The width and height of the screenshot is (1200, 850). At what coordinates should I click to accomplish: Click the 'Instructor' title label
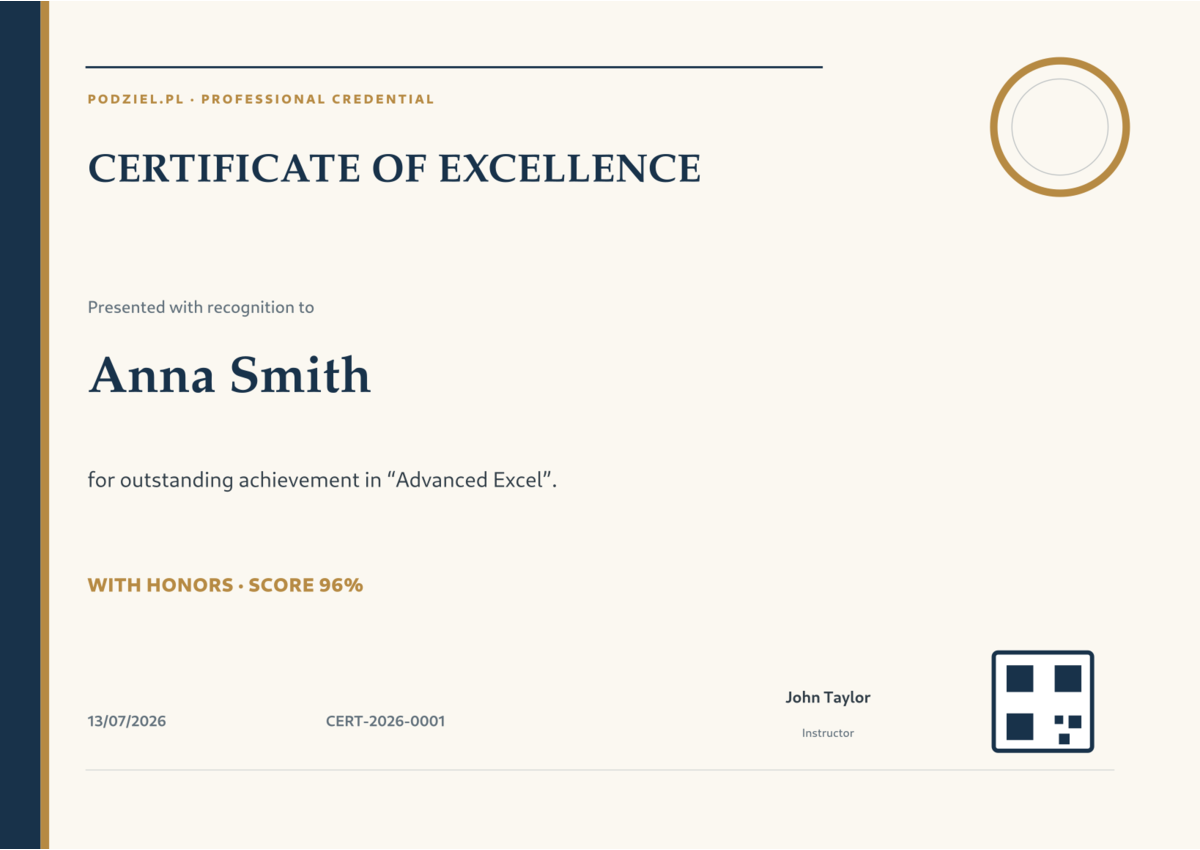pyautogui.click(x=828, y=733)
